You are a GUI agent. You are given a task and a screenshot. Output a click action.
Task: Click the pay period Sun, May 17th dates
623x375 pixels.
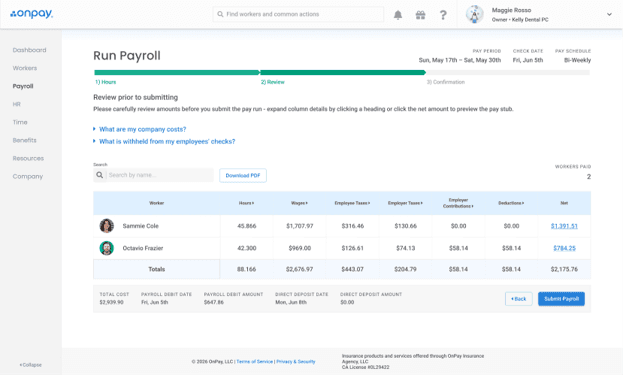(x=460, y=60)
